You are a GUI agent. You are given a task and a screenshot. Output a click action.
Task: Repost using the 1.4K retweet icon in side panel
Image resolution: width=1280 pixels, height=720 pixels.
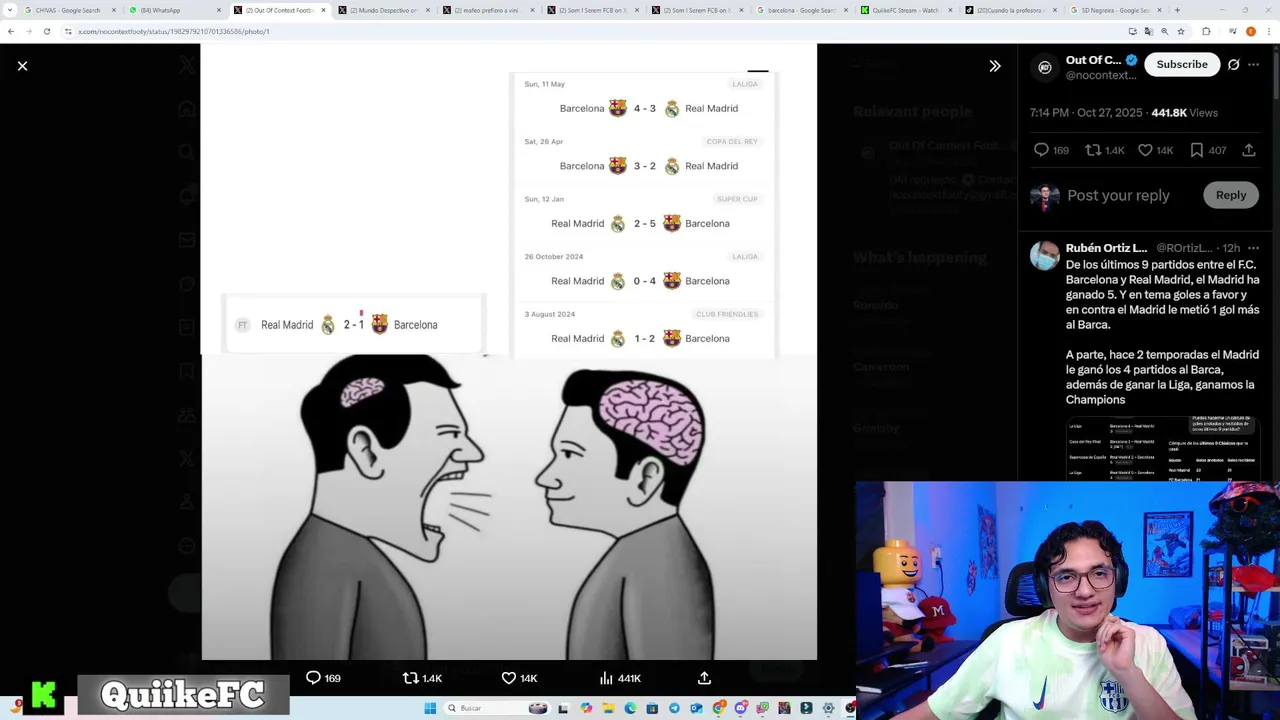pyautogui.click(x=1093, y=150)
